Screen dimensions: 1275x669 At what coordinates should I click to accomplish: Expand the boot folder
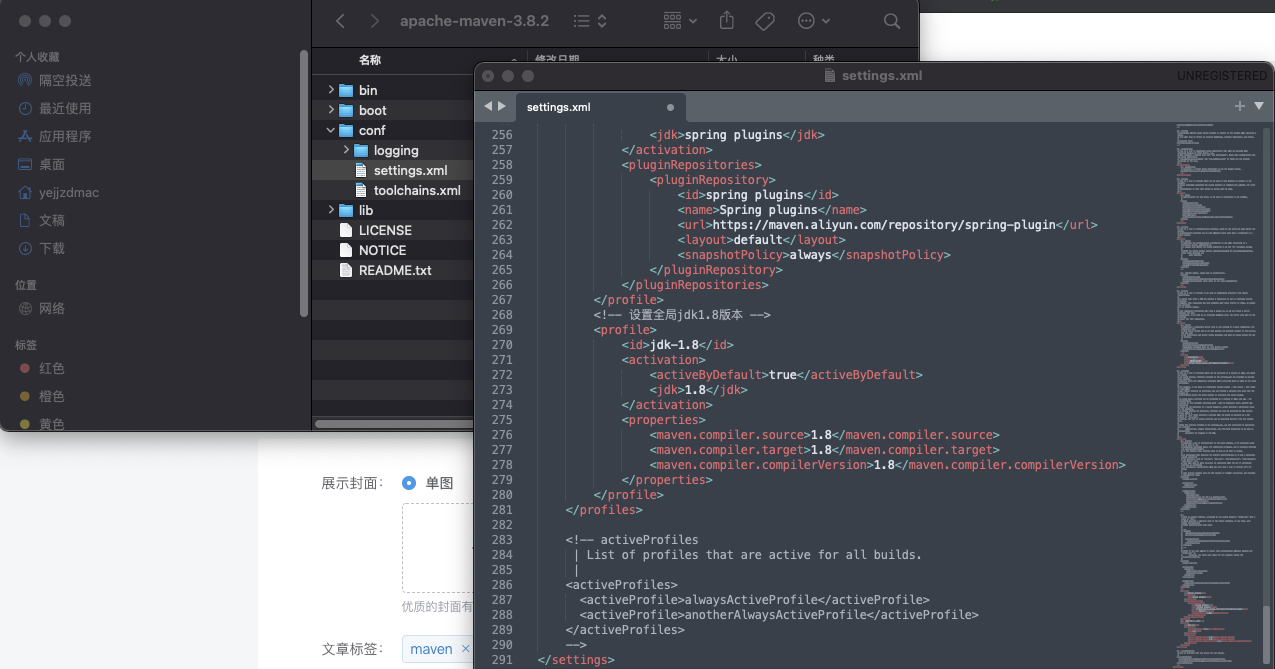coord(331,110)
